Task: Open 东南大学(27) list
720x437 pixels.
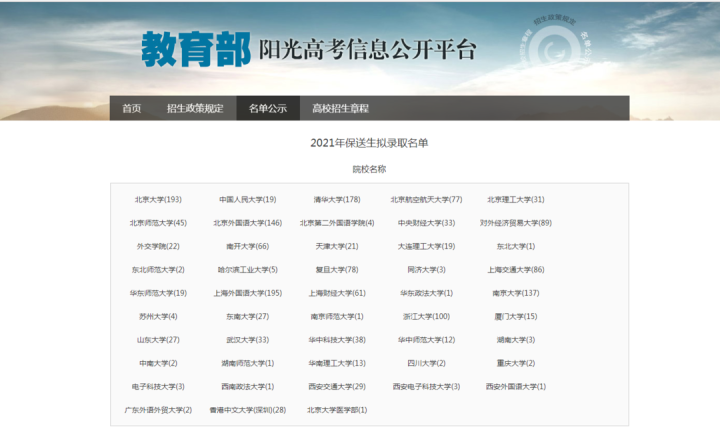Action: (x=248, y=316)
